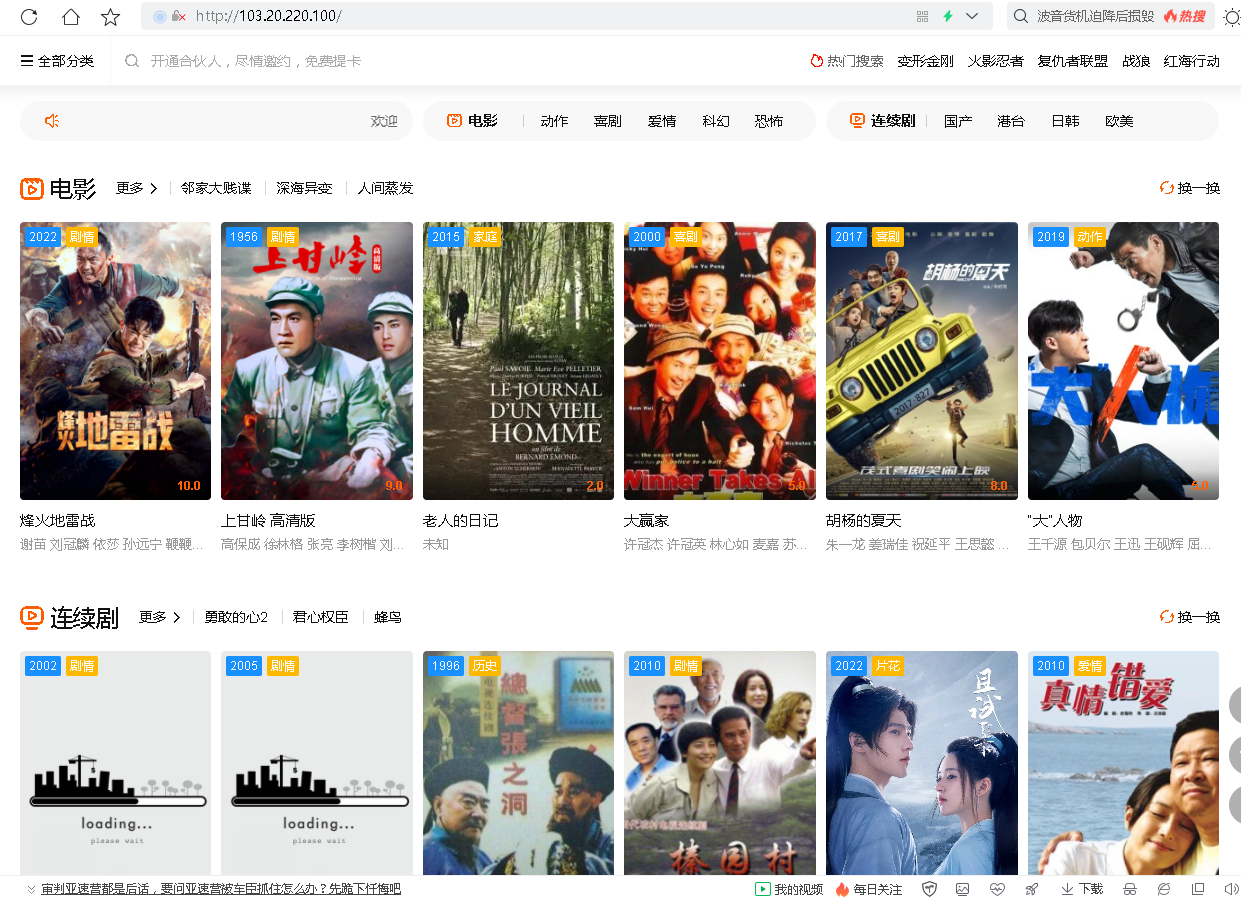
Task: Open 每日关注 in the status bar
Action: coord(869,889)
